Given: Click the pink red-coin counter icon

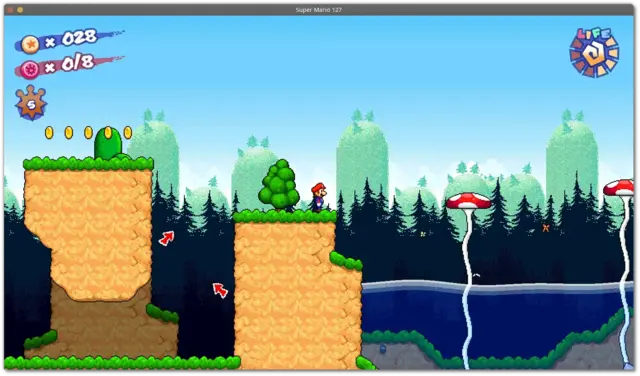Looking at the screenshot, I should point(30,69).
